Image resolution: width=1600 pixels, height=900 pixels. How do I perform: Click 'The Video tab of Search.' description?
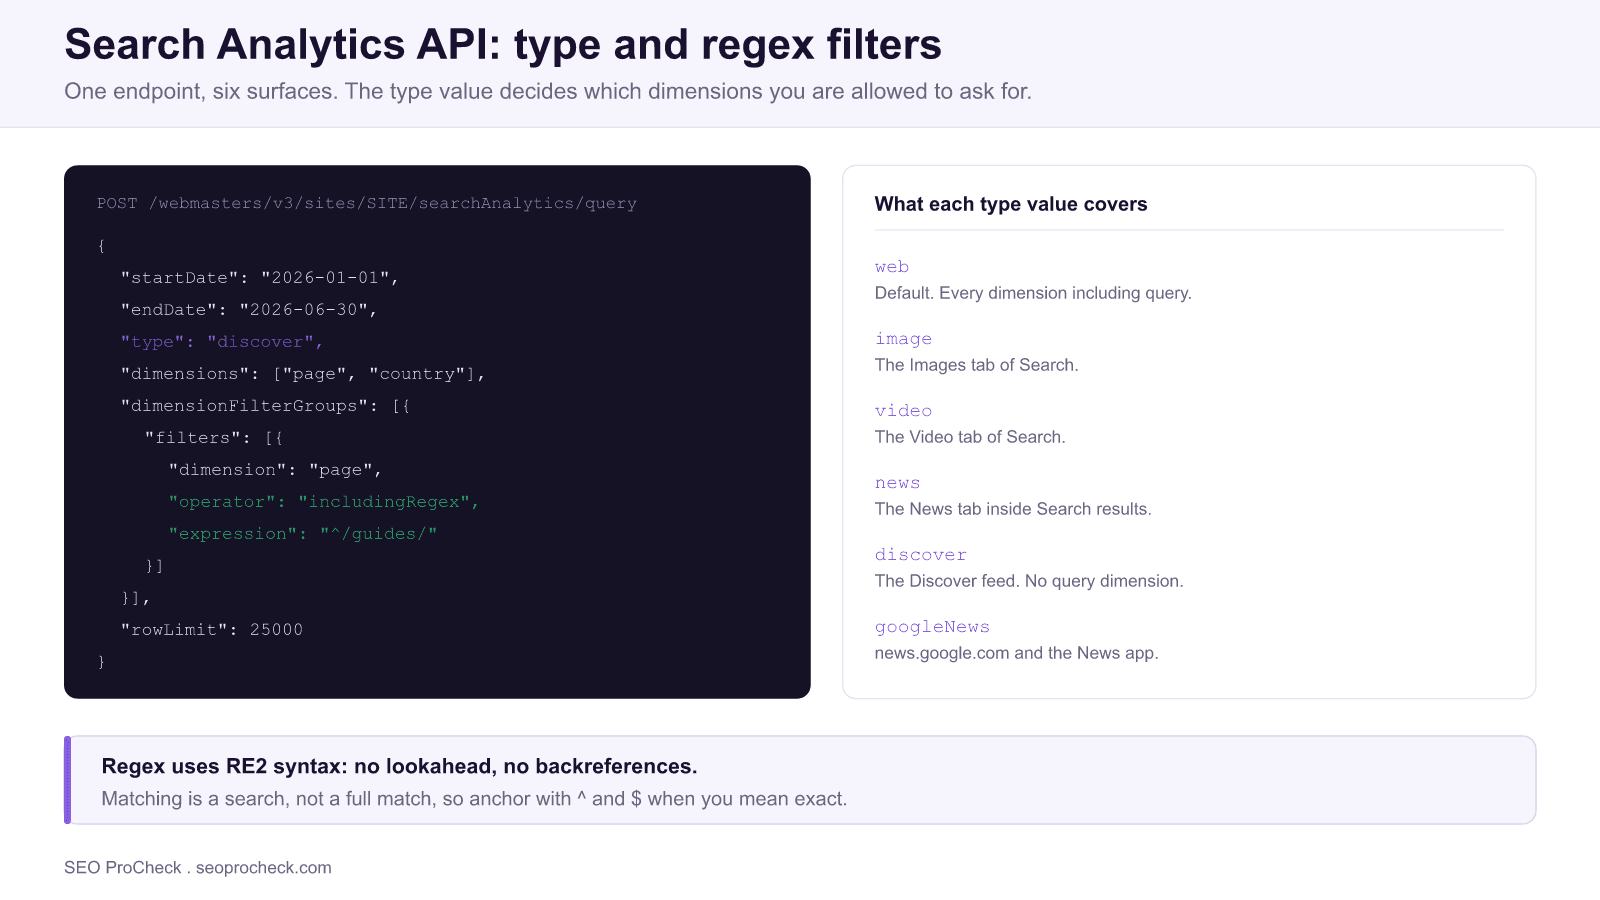coord(970,437)
